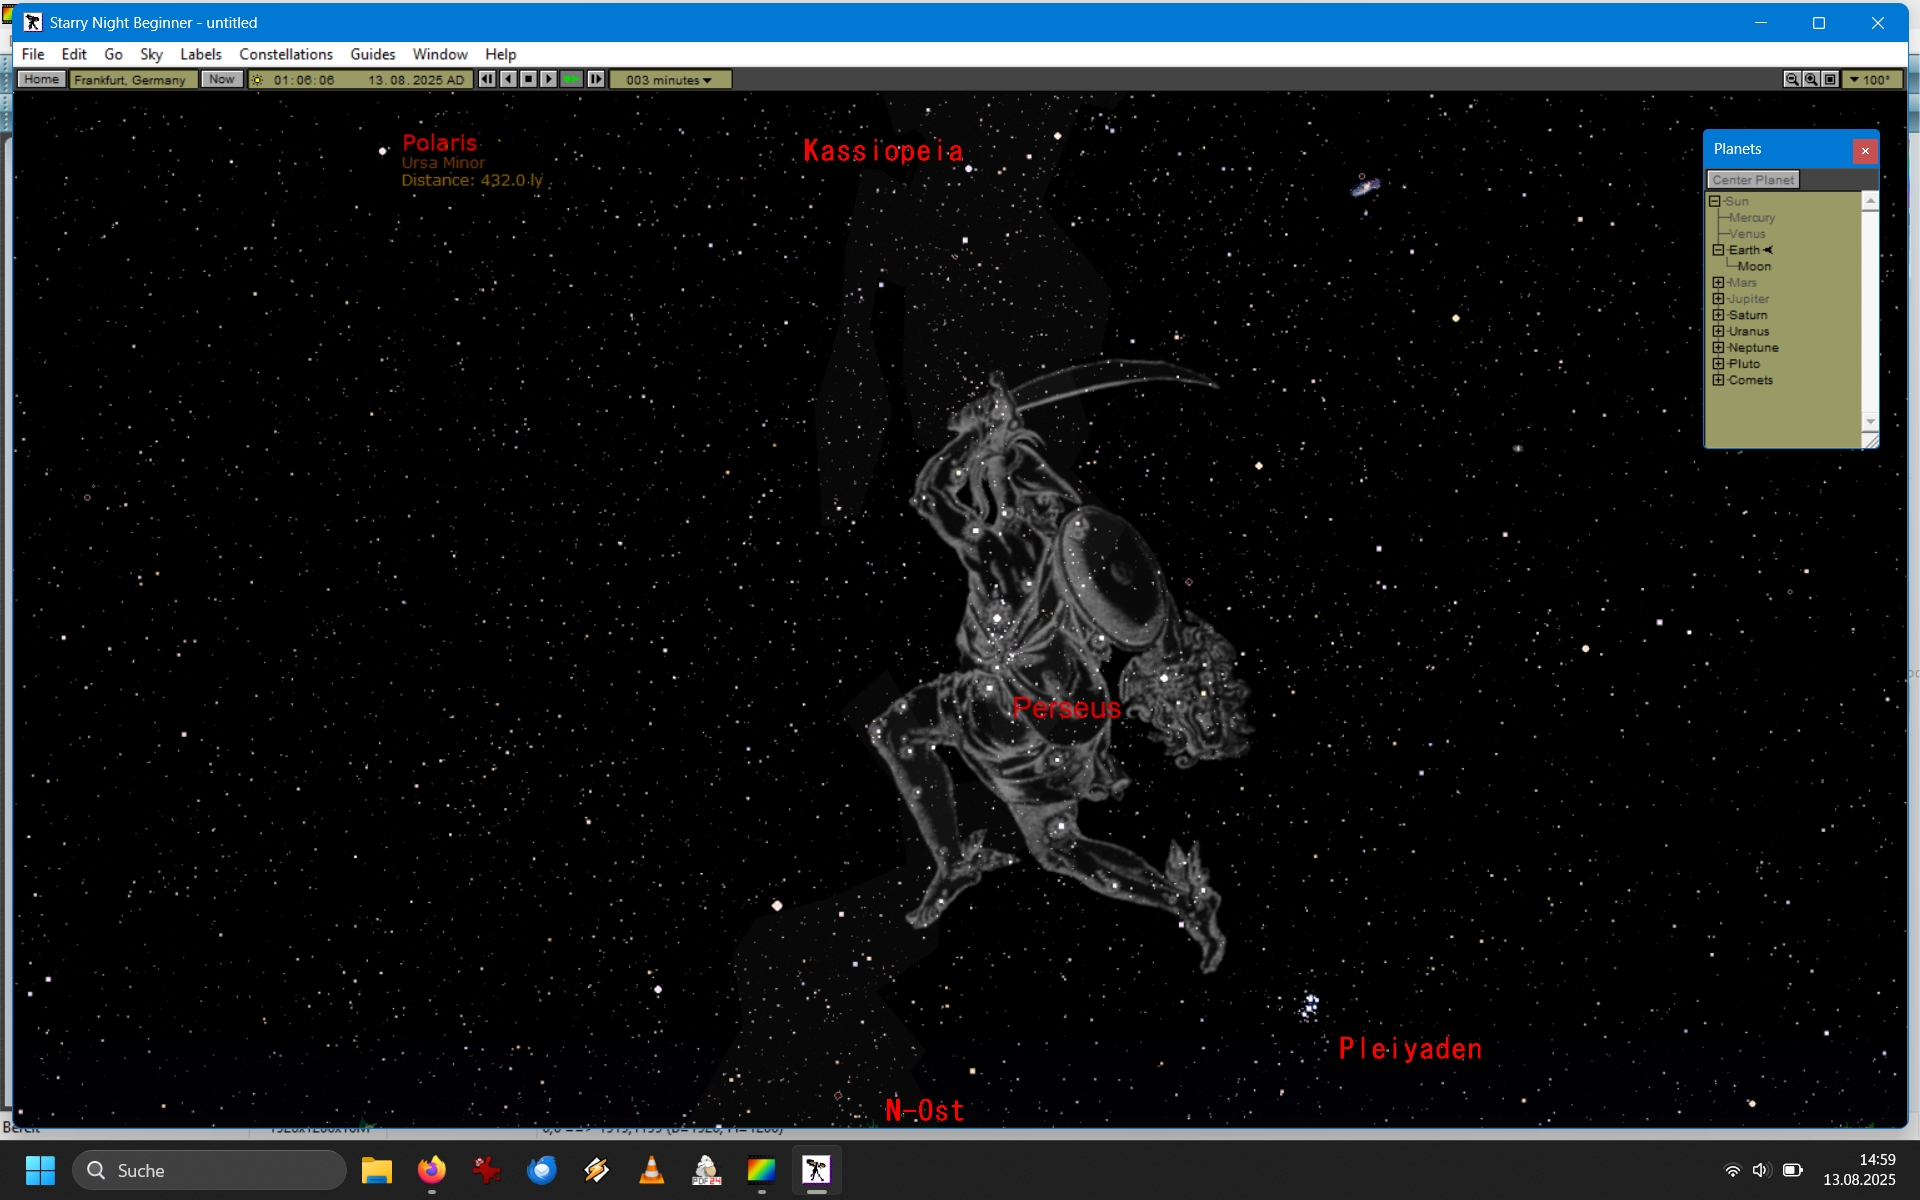Click the Polaris star label
Viewport: 1920px width, 1200px height.
[440, 143]
